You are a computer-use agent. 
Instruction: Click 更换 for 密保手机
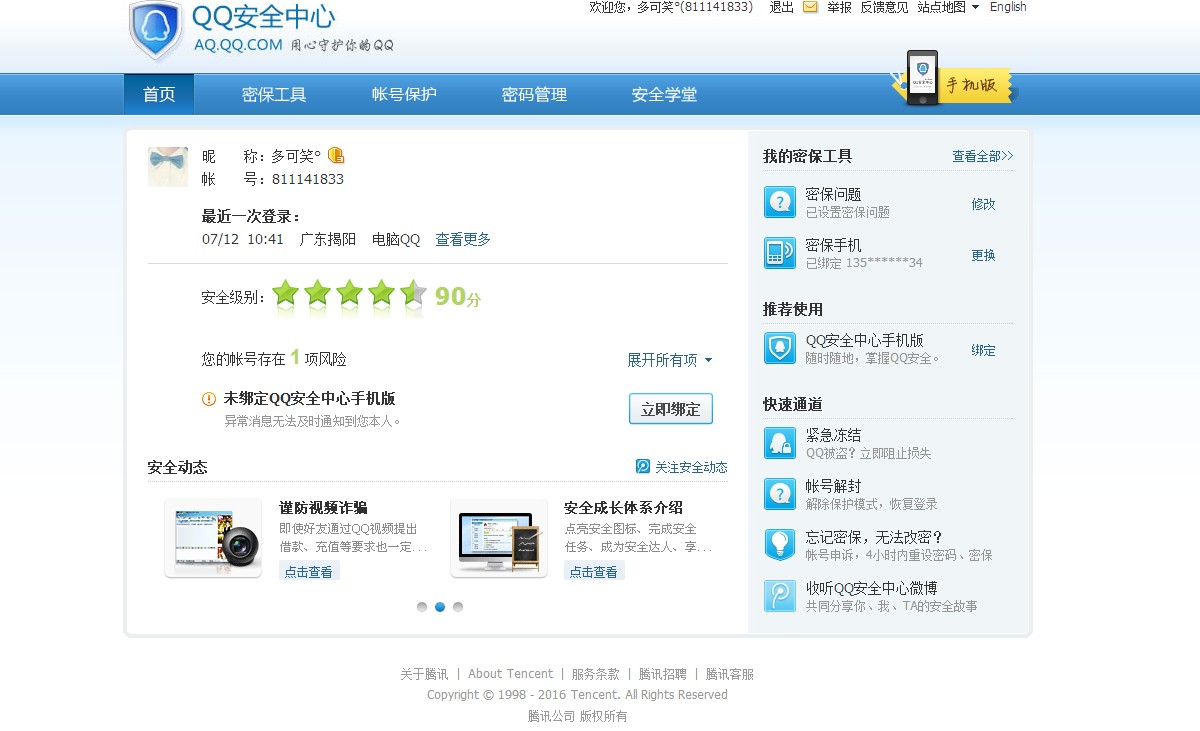tap(983, 255)
